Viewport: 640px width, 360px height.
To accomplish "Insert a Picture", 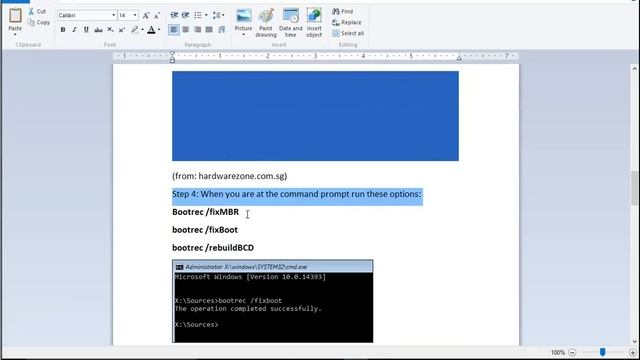I will click(243, 19).
